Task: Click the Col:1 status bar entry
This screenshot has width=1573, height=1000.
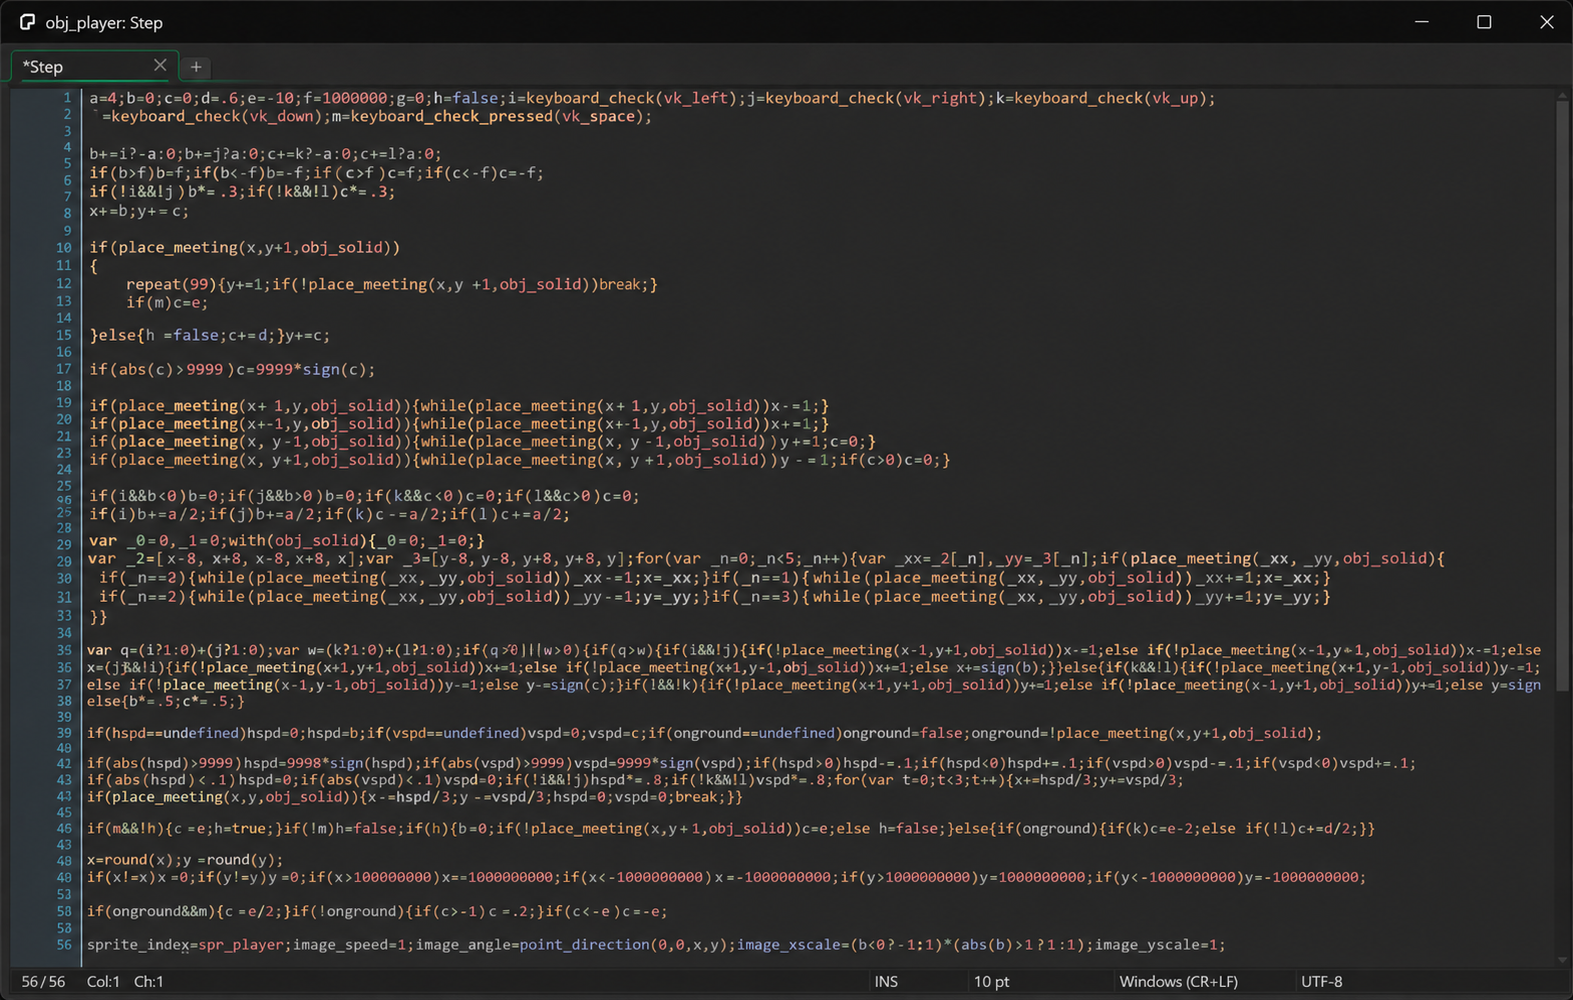Action: [103, 982]
